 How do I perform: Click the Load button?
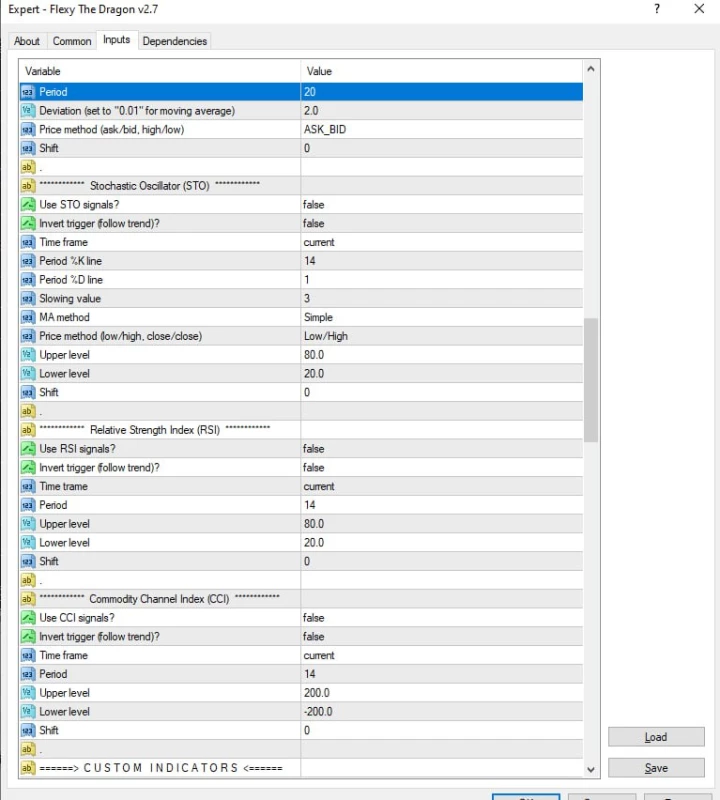coord(655,737)
